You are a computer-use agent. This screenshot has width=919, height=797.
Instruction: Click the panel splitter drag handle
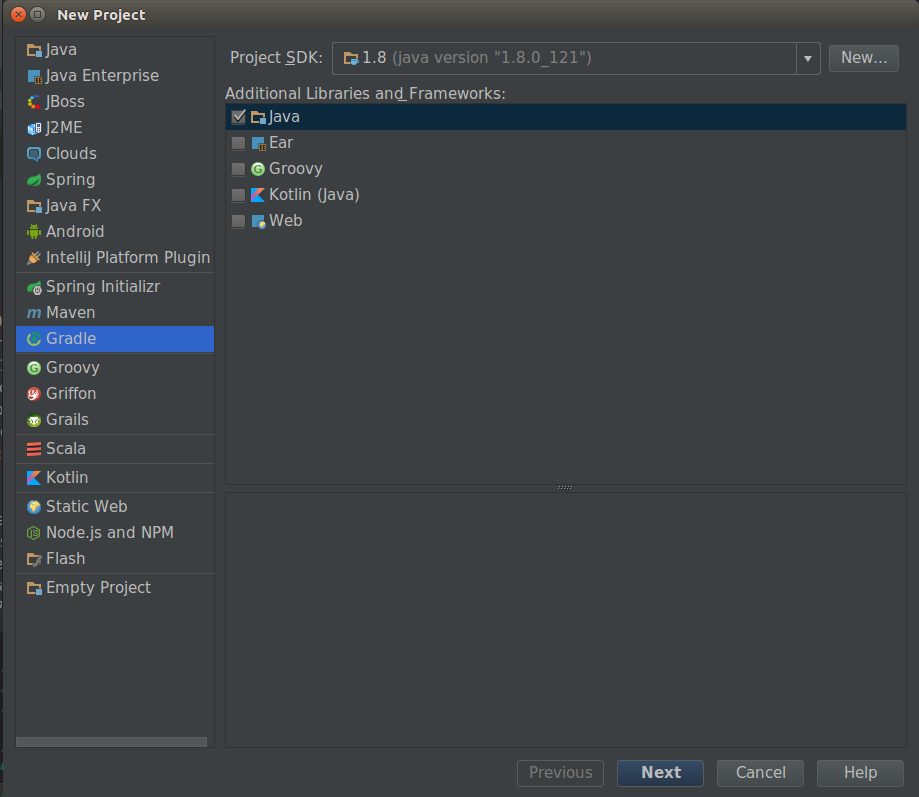coord(565,488)
